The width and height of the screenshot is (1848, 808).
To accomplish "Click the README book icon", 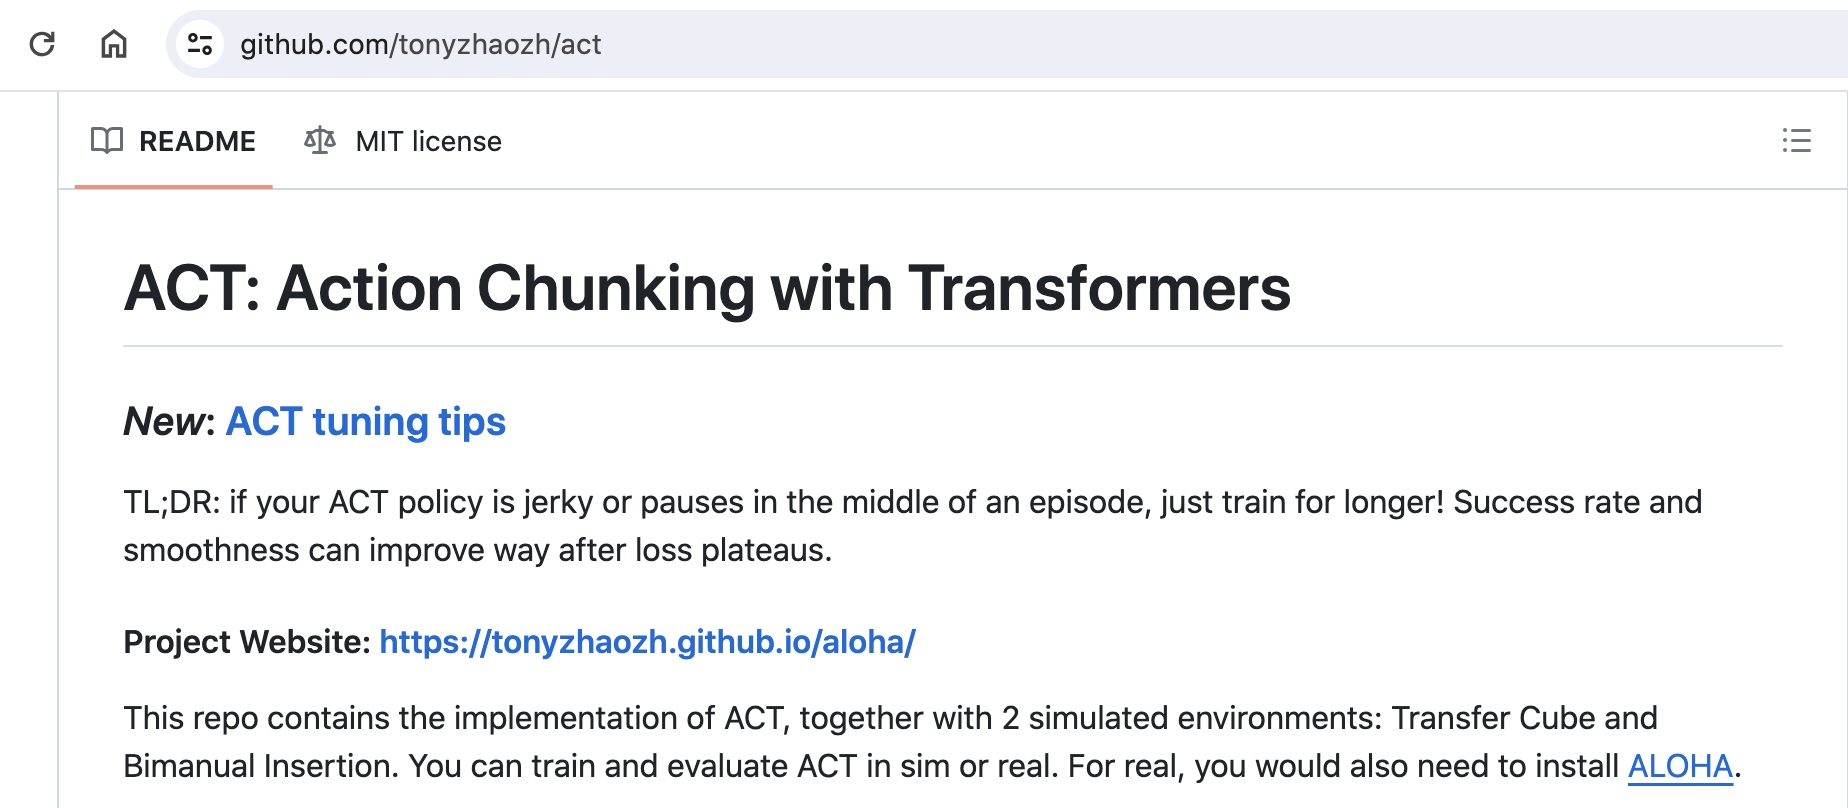I will (x=107, y=141).
